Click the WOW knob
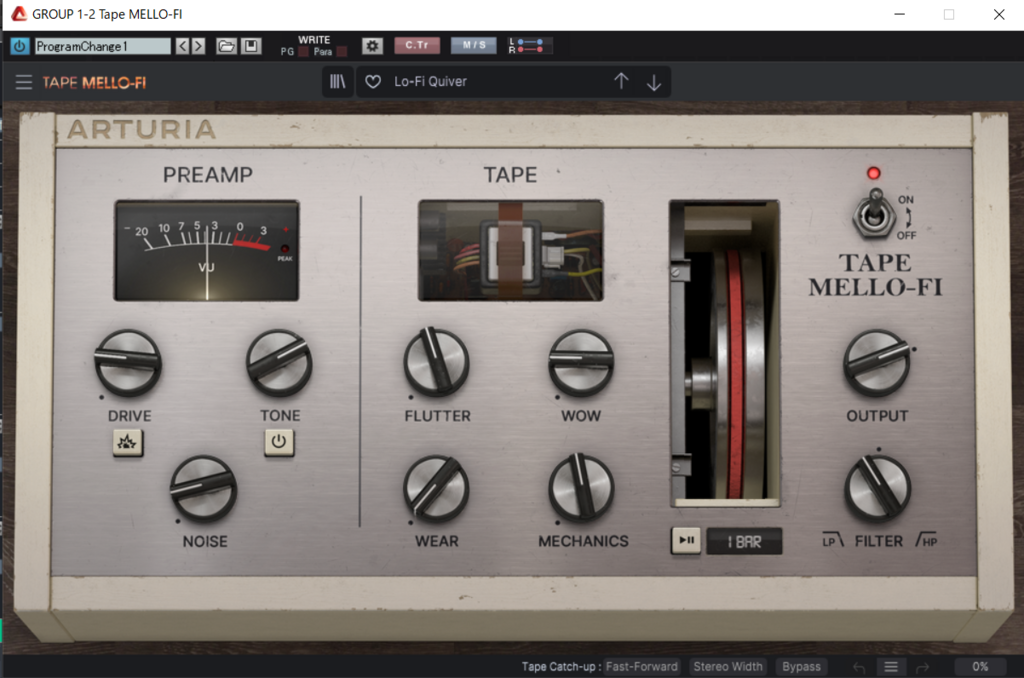 581,363
